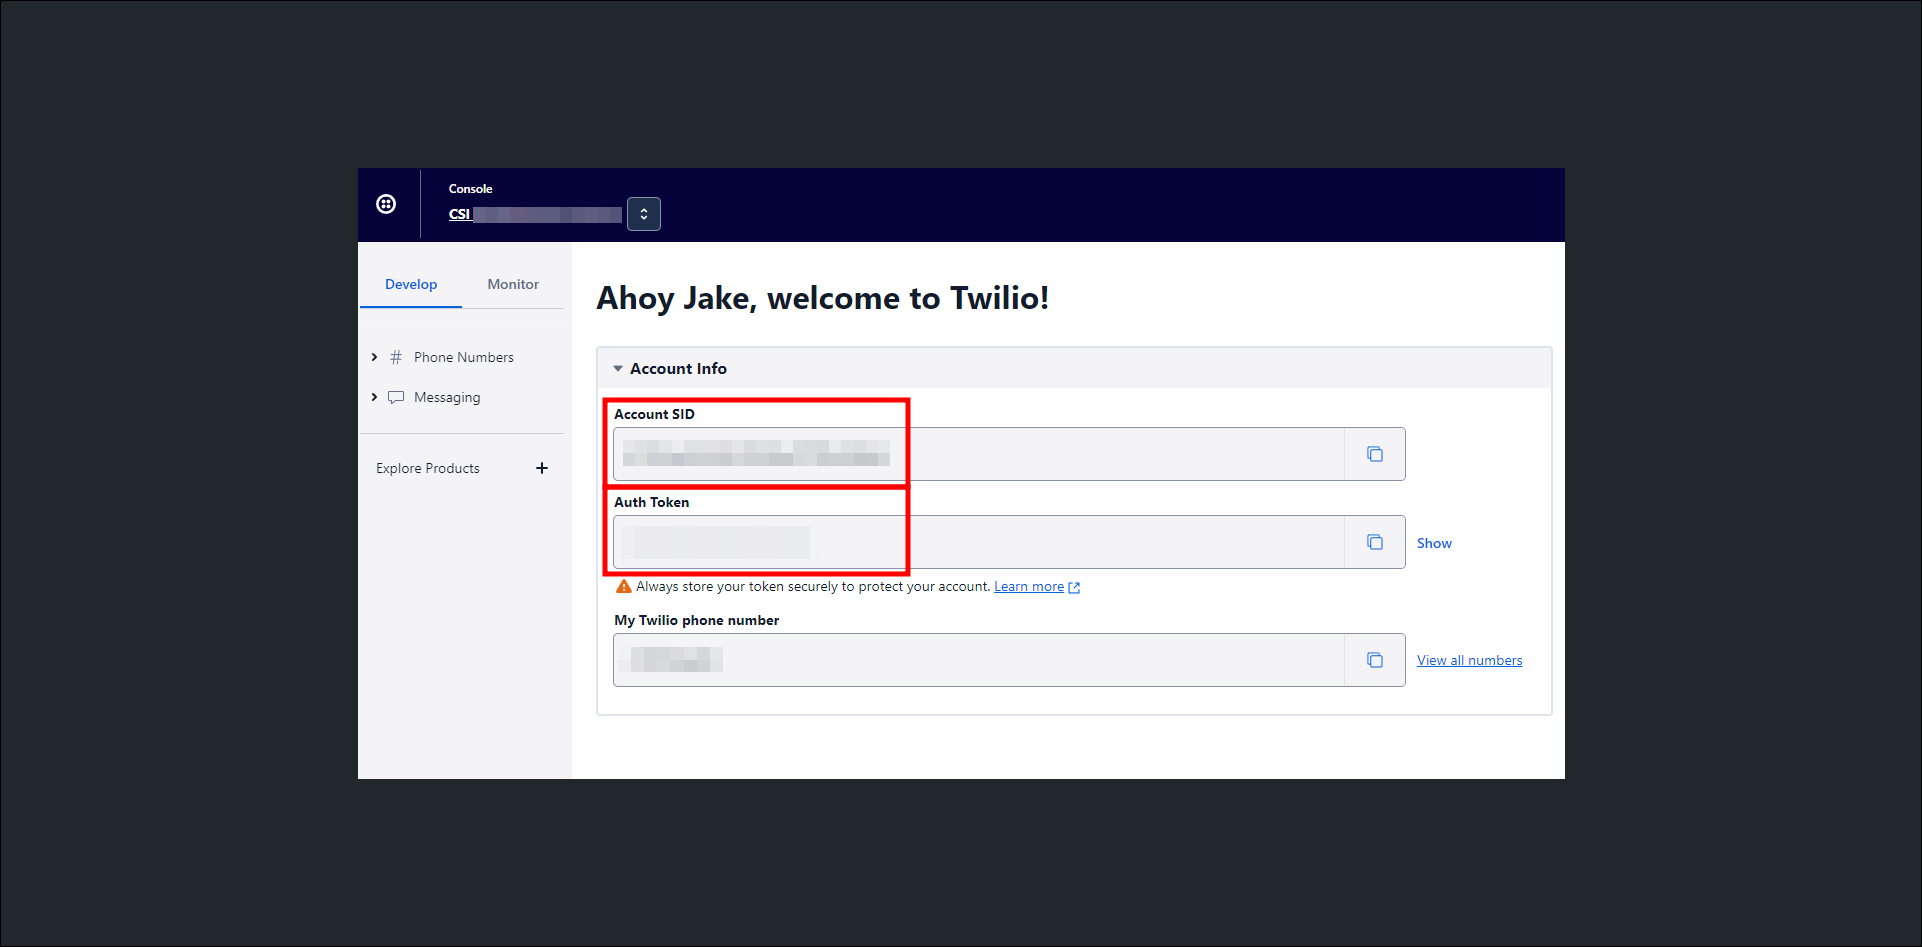The width and height of the screenshot is (1922, 947).
Task: Click the hash icon for Phone Numbers
Action: click(x=396, y=357)
